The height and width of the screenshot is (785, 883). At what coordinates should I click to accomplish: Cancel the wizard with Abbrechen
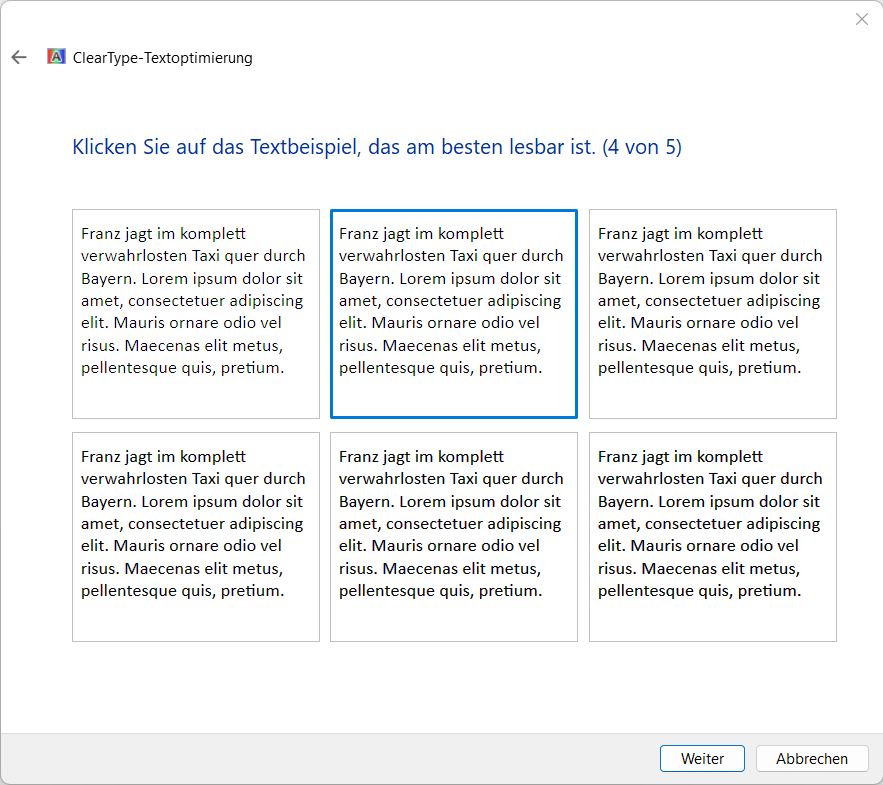[811, 758]
